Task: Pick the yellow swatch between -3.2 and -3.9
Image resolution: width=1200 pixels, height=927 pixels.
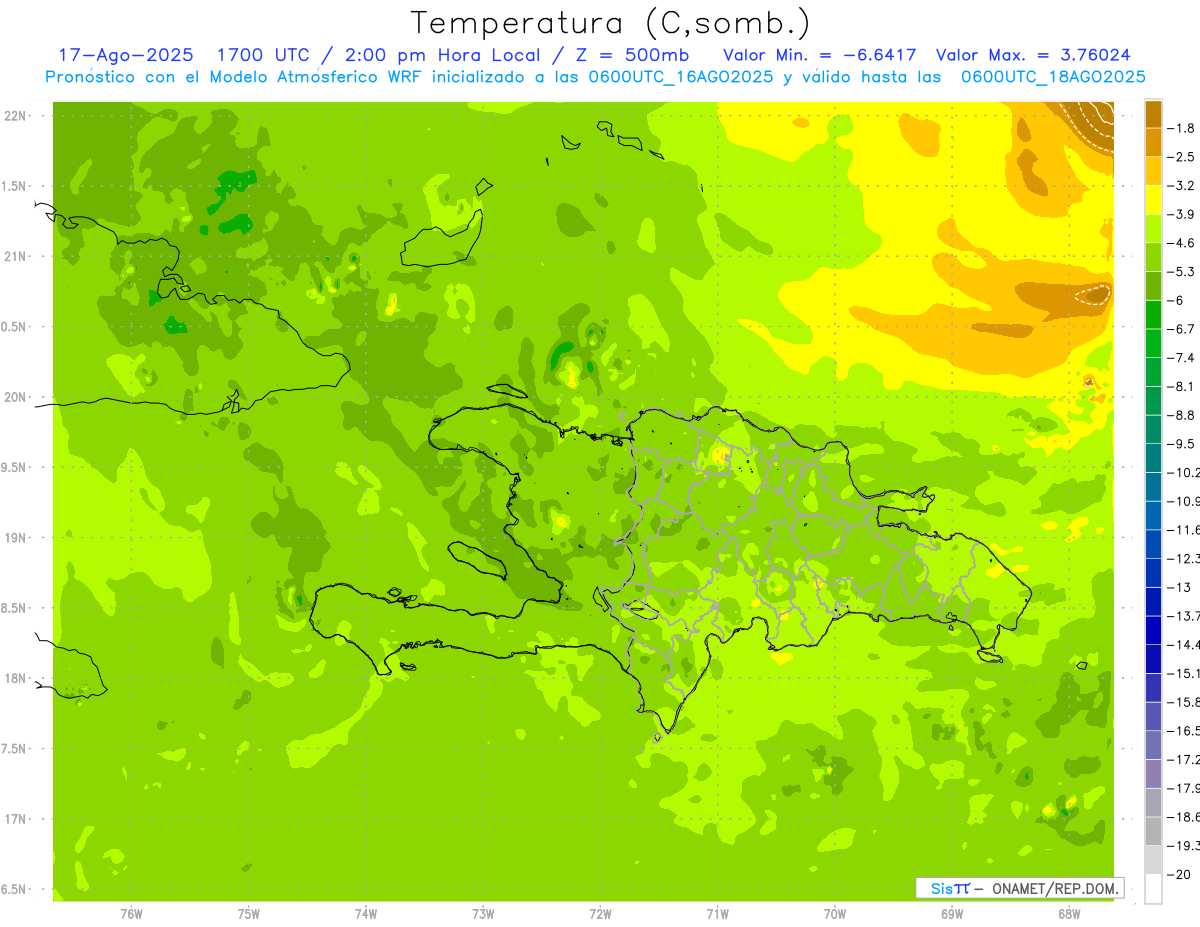Action: click(1153, 199)
